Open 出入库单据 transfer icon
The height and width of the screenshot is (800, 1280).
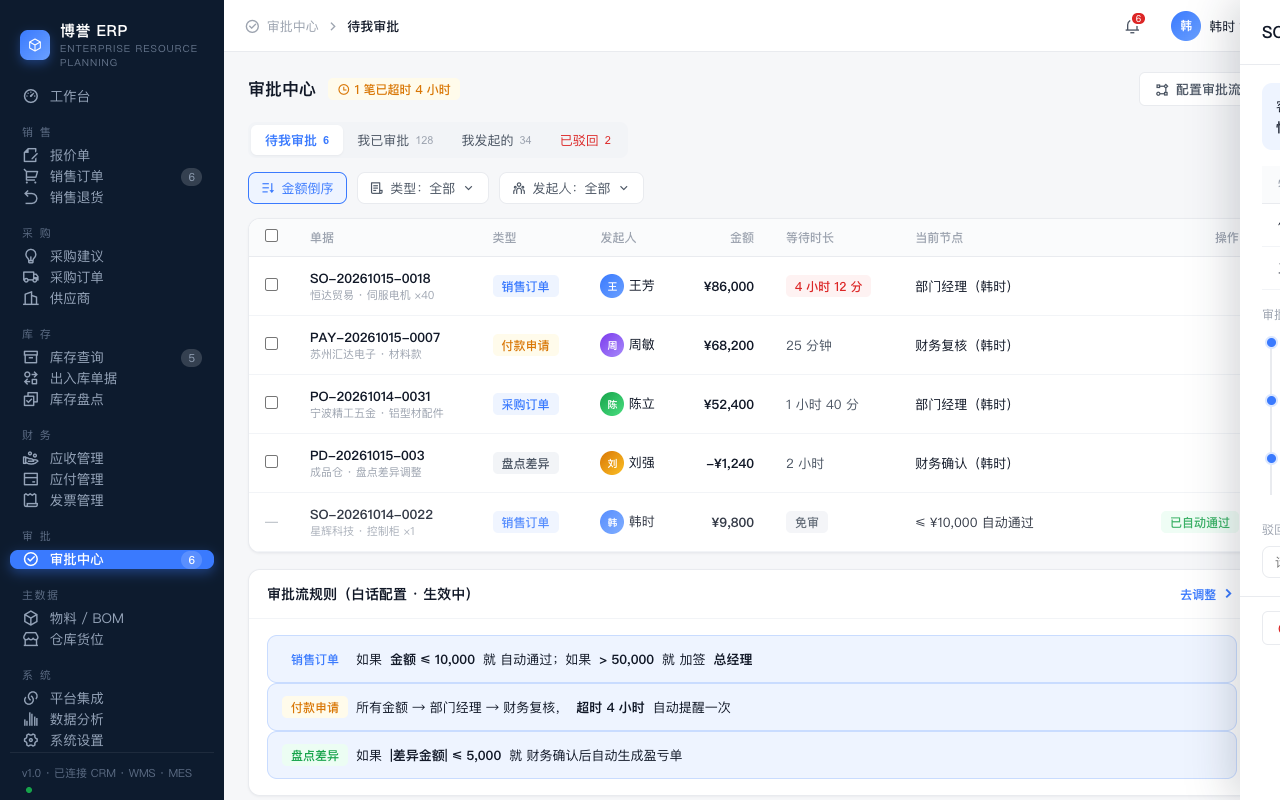[x=31, y=378]
